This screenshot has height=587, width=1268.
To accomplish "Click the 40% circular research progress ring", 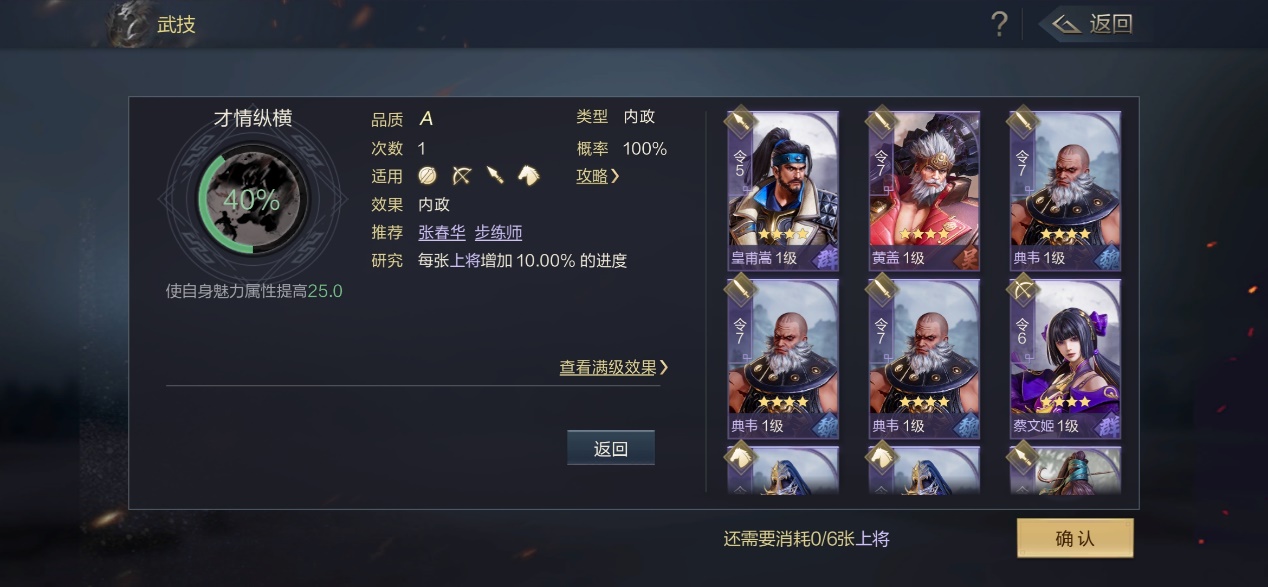I will point(252,200).
